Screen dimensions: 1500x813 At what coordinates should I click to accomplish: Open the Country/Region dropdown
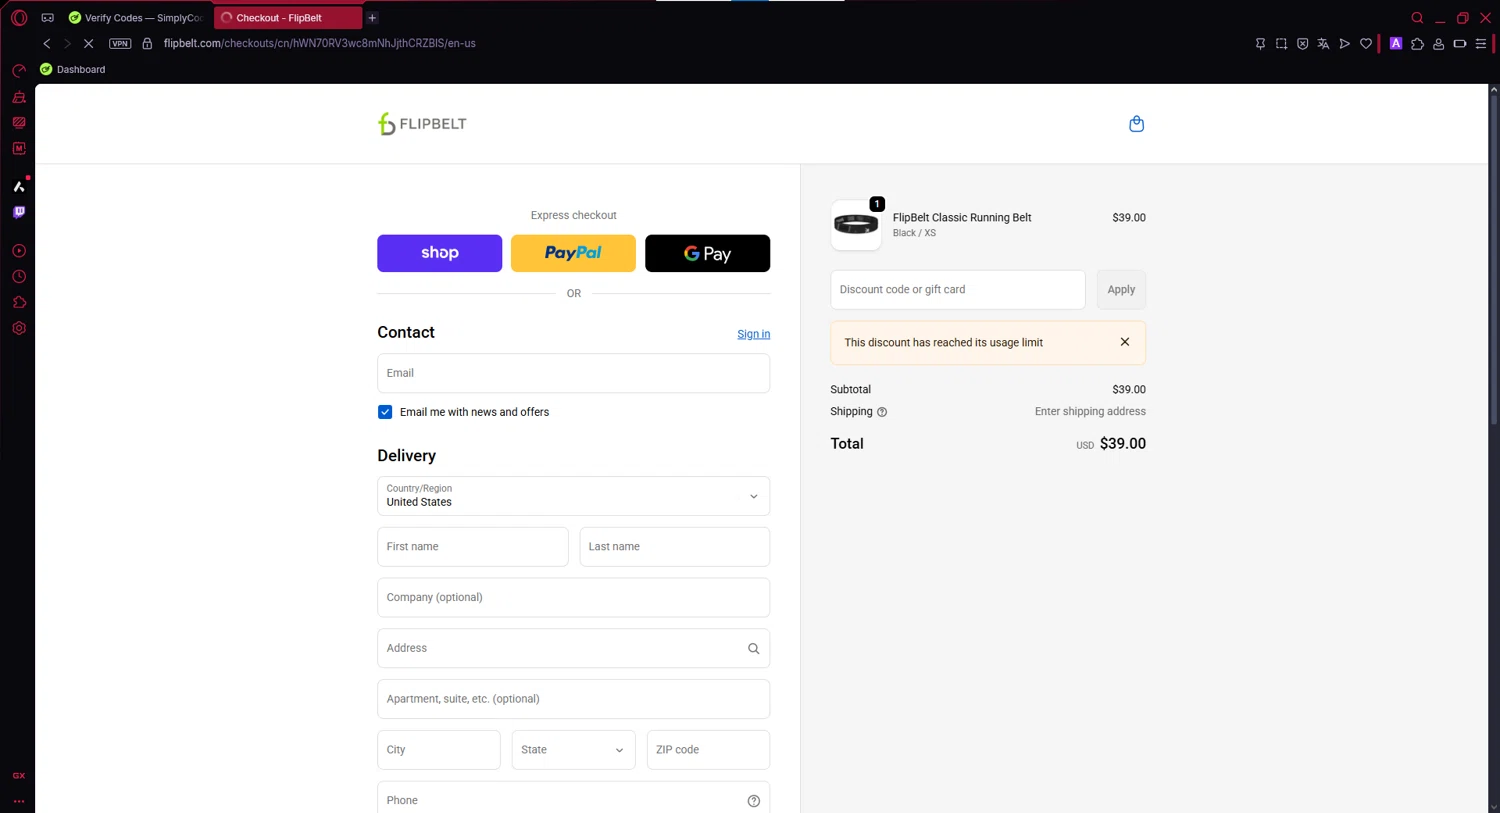573,496
